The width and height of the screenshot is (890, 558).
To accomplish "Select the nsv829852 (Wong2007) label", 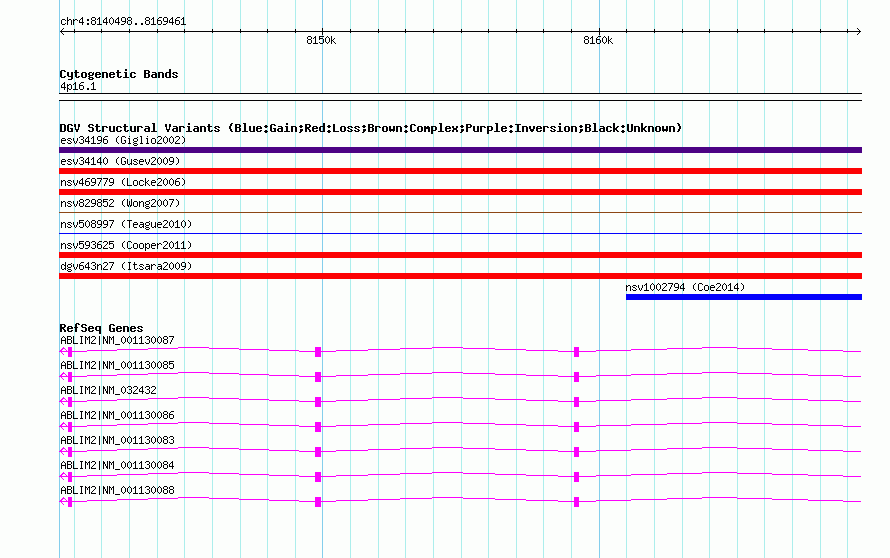I will point(120,203).
